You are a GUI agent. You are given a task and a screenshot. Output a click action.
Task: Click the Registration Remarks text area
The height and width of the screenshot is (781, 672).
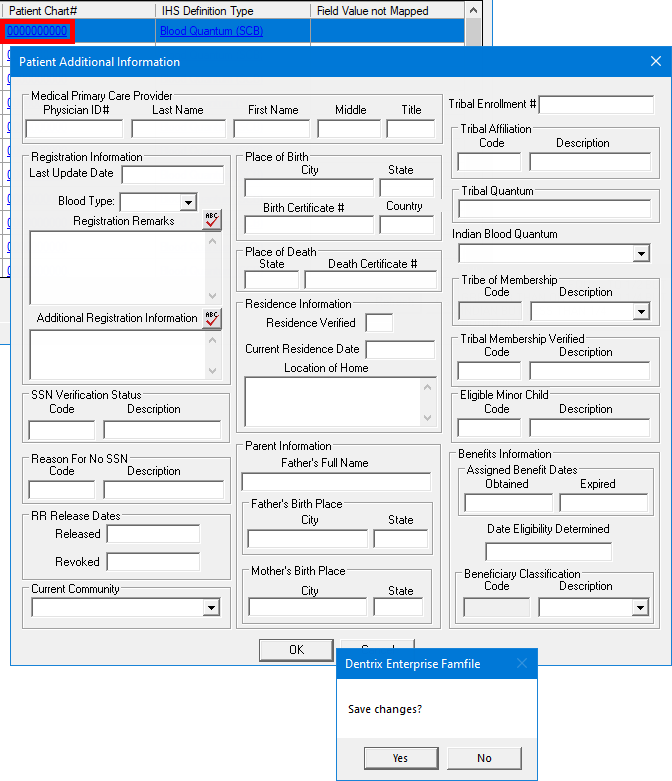tap(118, 267)
